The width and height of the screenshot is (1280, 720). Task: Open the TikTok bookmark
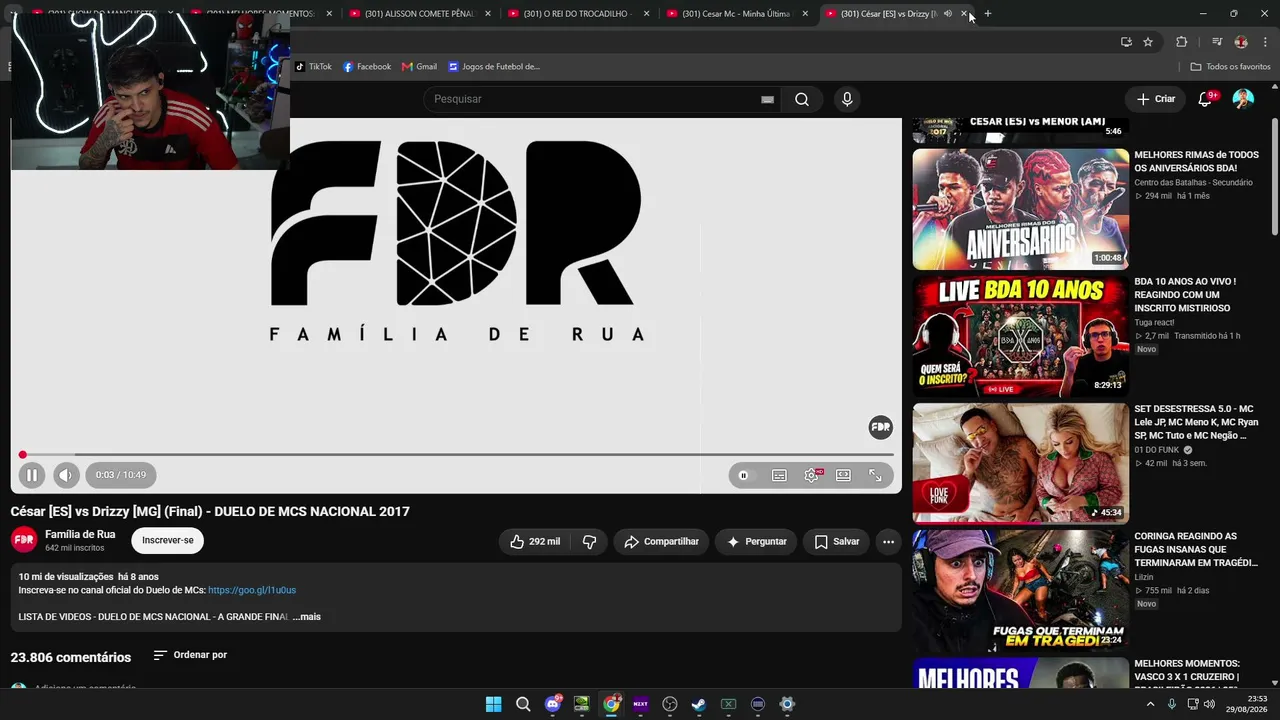point(313,67)
